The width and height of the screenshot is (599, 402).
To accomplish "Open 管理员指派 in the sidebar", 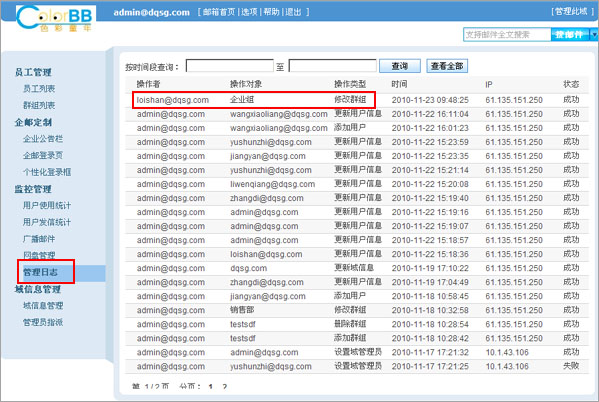I will click(43, 323).
